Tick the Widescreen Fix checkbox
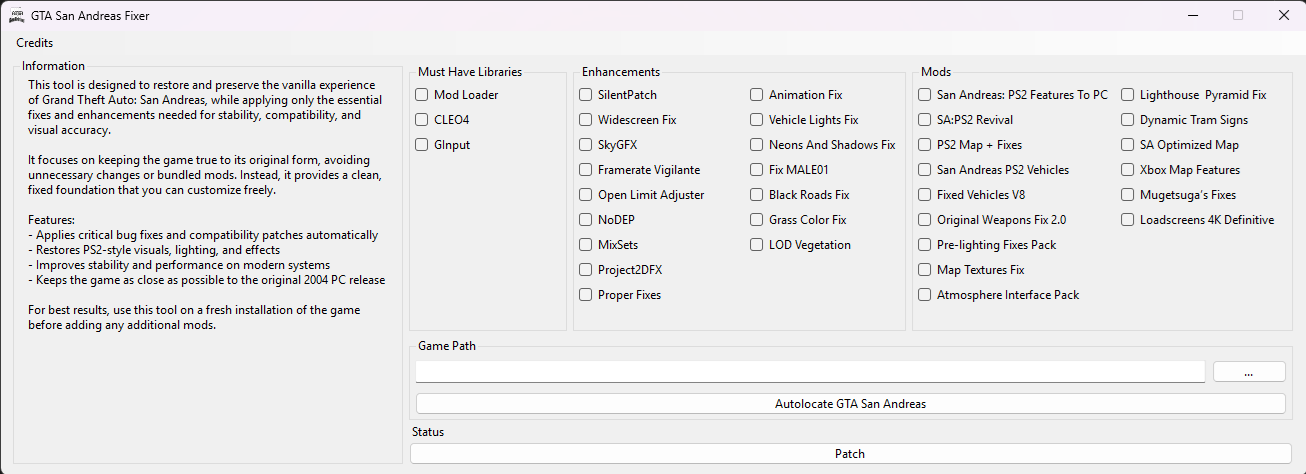This screenshot has width=1306, height=474. [x=586, y=120]
